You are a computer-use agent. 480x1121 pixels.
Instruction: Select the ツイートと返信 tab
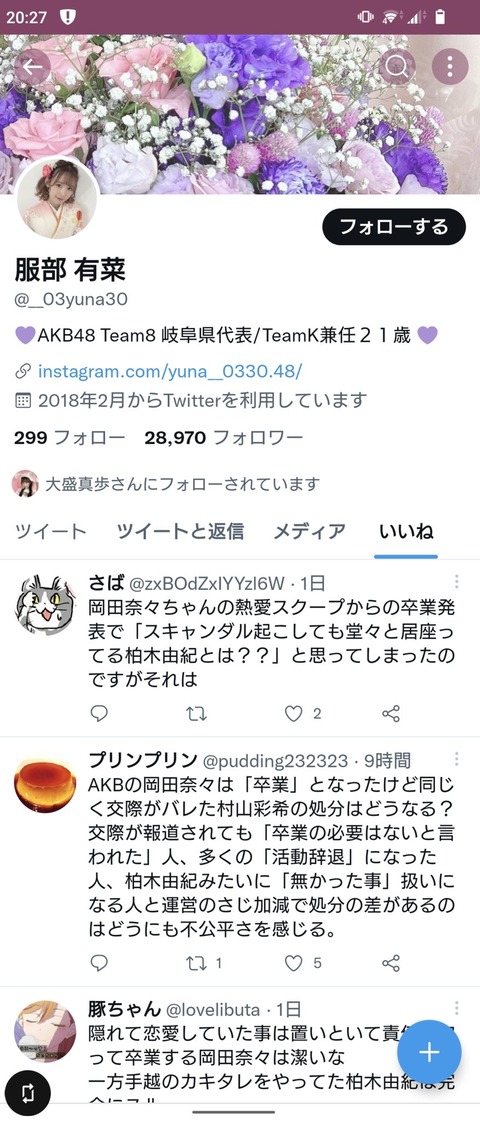tap(180, 531)
